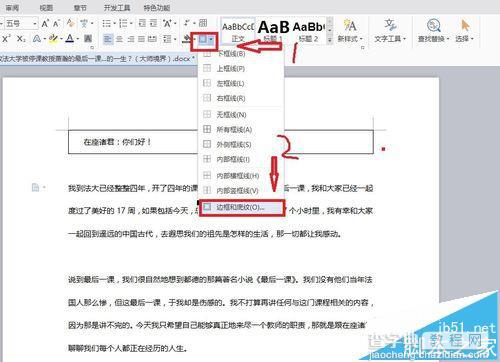Choose 内部竖框线(V) inside vertical border
500x362 pixels.
pos(241,191)
